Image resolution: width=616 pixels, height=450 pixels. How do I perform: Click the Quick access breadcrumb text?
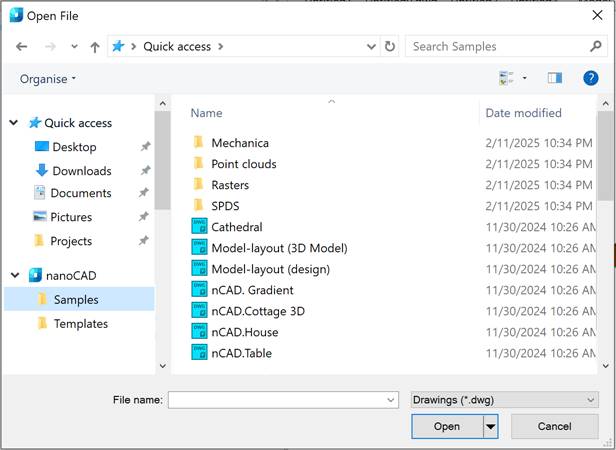[177, 46]
